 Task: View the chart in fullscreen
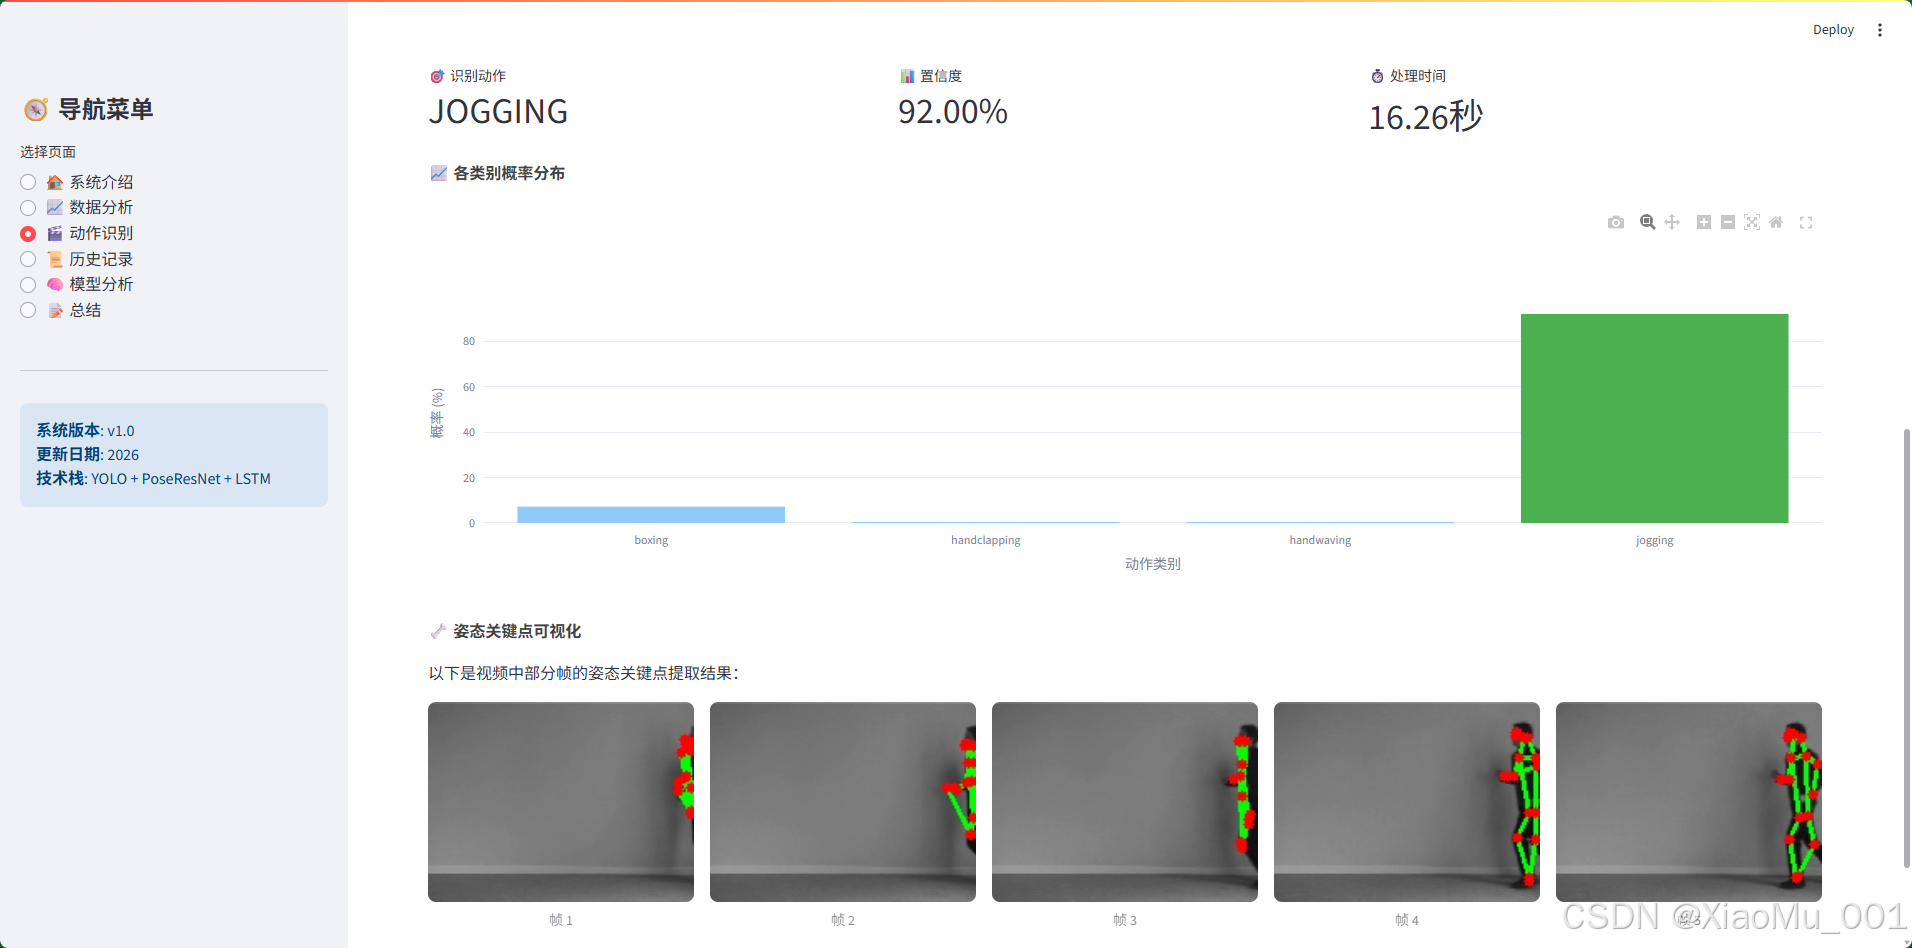(1806, 223)
